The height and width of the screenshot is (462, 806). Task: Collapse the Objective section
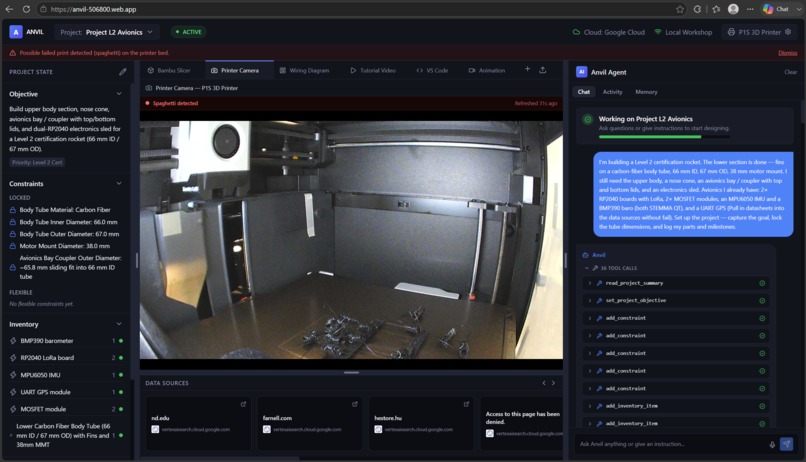point(119,94)
